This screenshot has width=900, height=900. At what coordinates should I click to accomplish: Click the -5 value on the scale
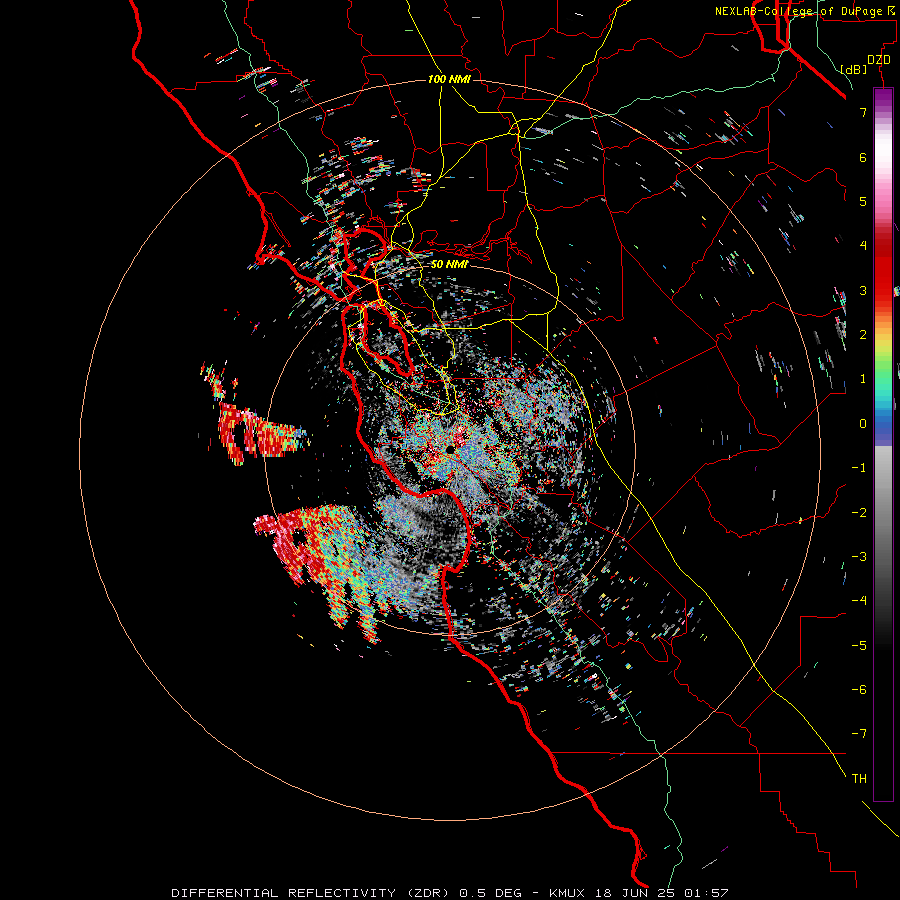[859, 646]
